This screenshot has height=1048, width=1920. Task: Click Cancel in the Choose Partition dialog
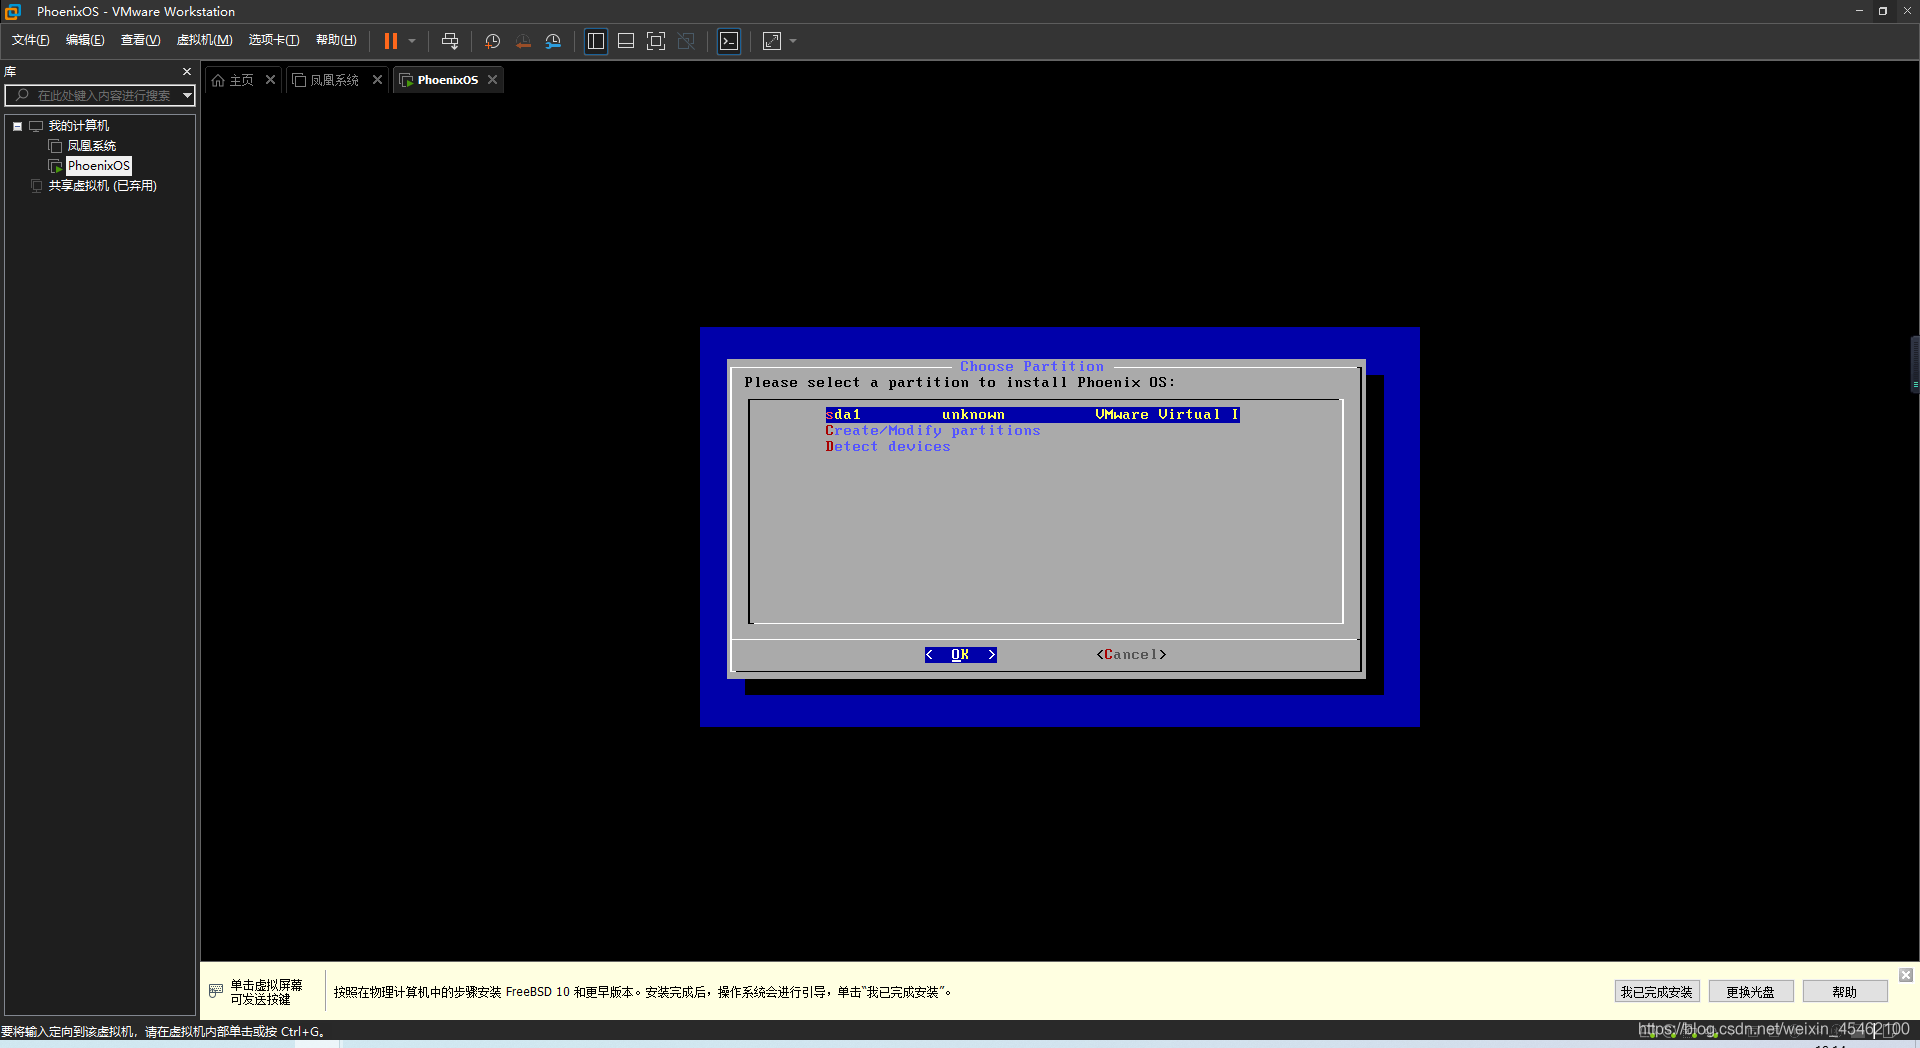click(x=1131, y=655)
